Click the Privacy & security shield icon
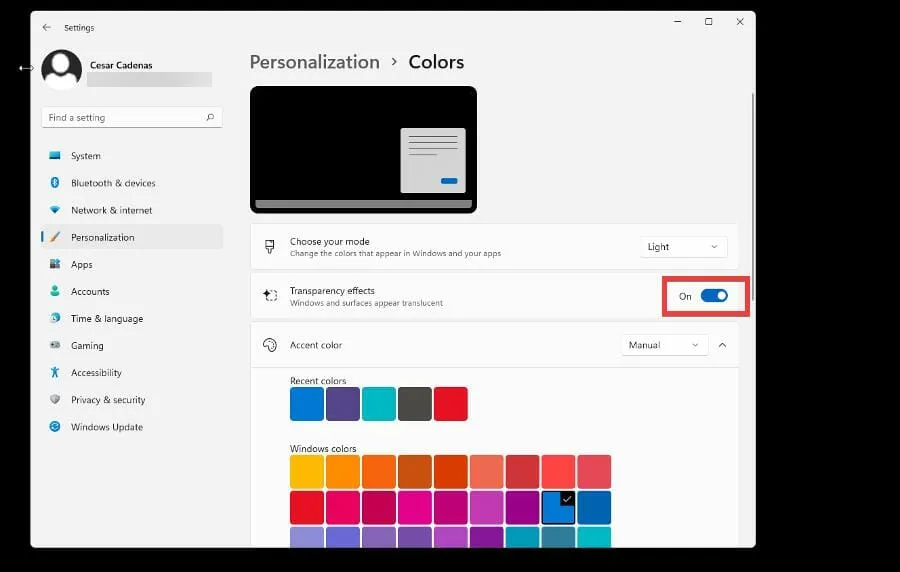This screenshot has height=572, width=900. (55, 400)
